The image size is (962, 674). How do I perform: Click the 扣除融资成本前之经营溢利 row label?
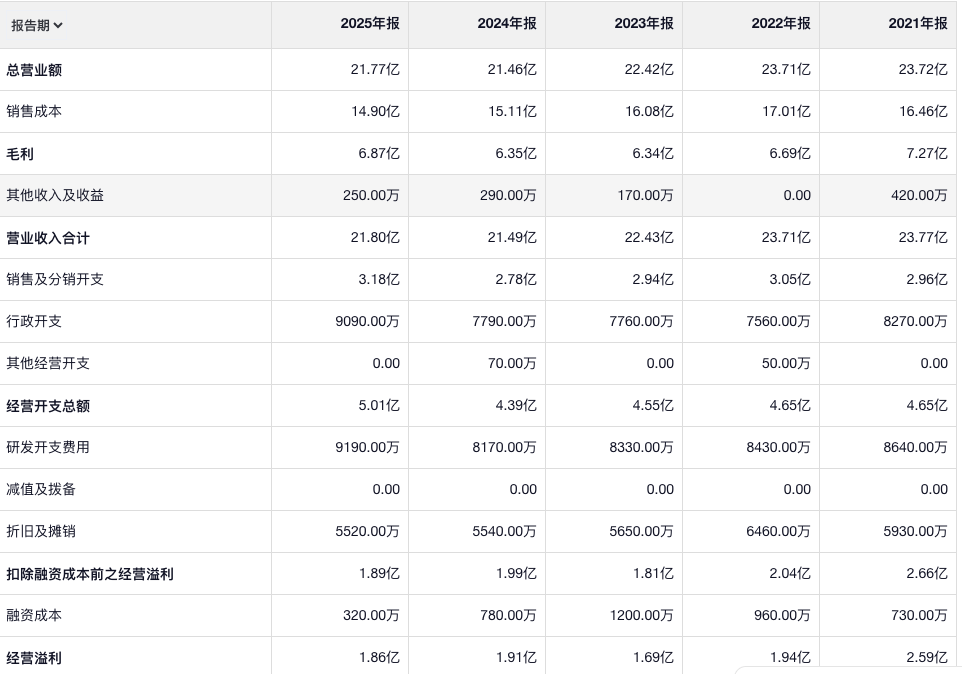pos(90,574)
